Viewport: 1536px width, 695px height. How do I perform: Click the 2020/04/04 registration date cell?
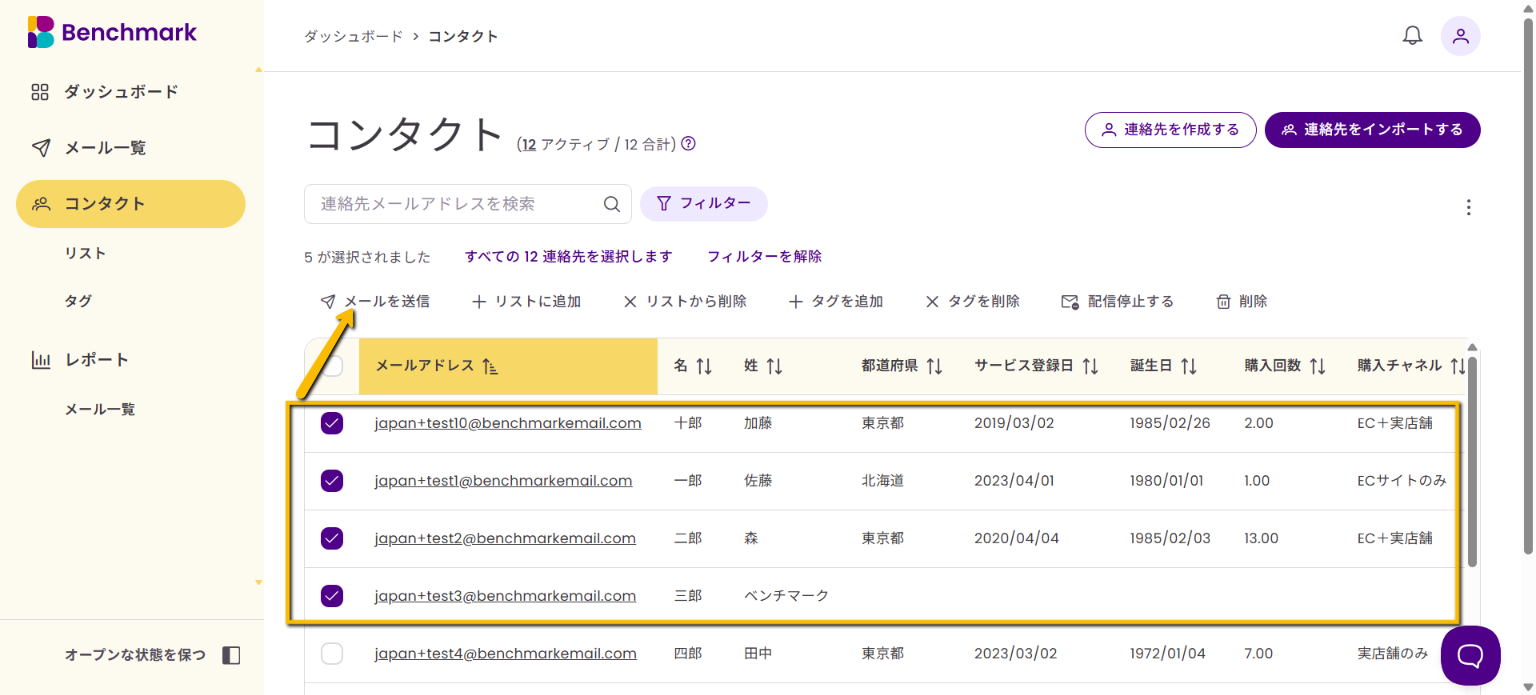click(x=1014, y=538)
